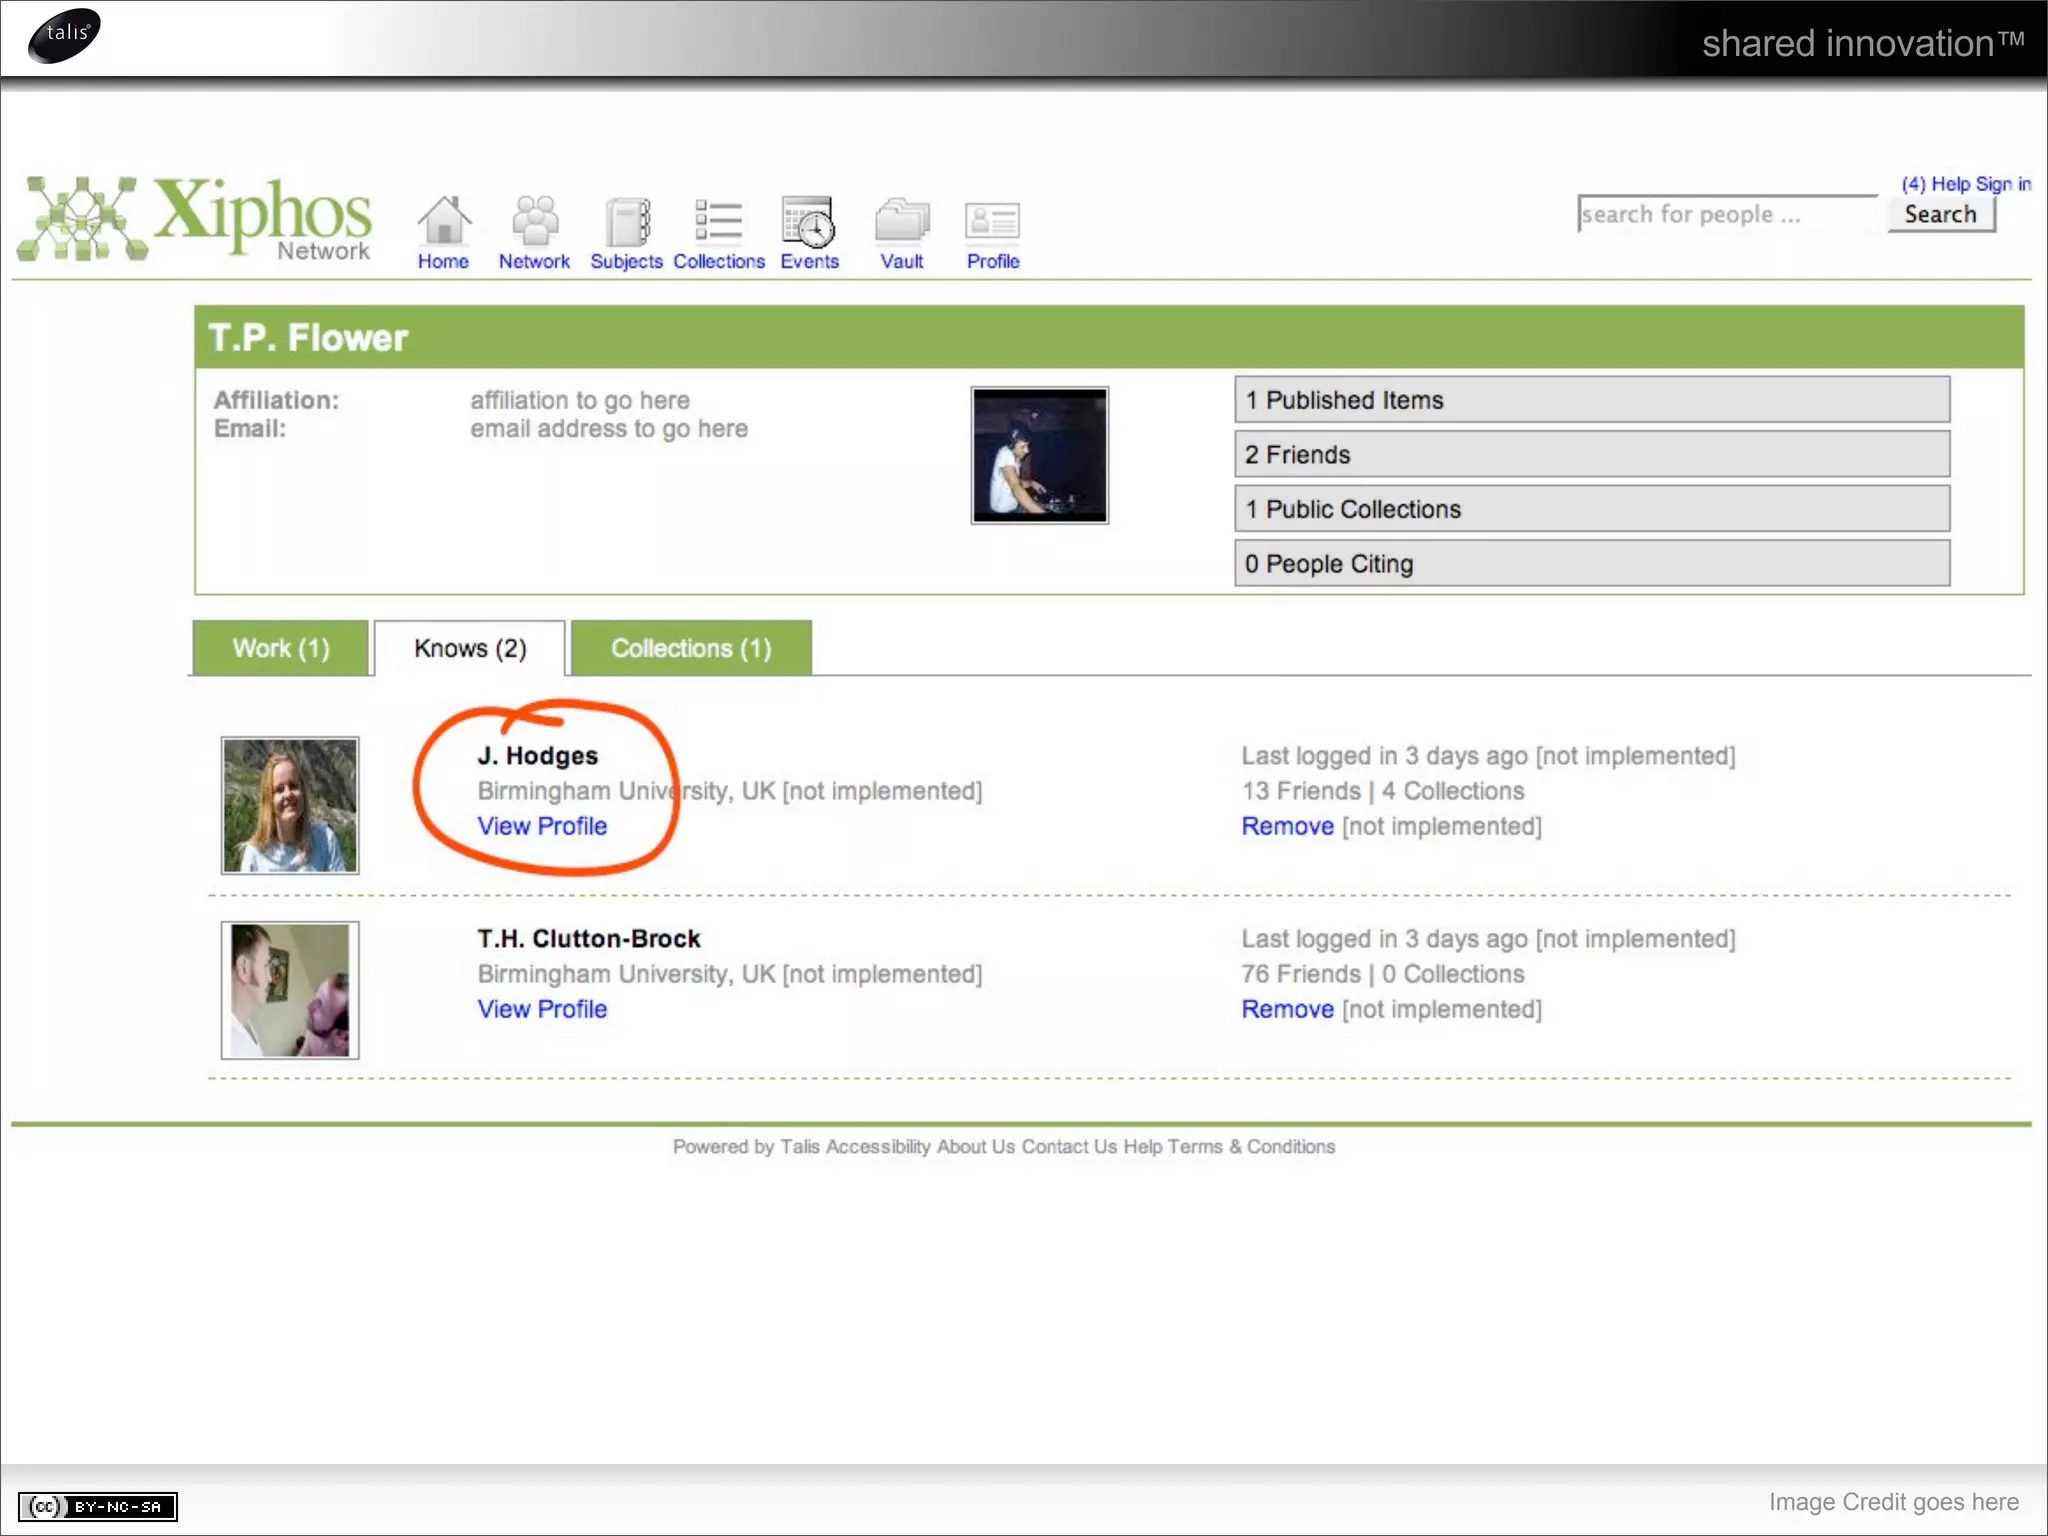Remove T.H. Clutton-Brock from friends
Image resolution: width=2048 pixels, height=1536 pixels.
pyautogui.click(x=1287, y=1009)
